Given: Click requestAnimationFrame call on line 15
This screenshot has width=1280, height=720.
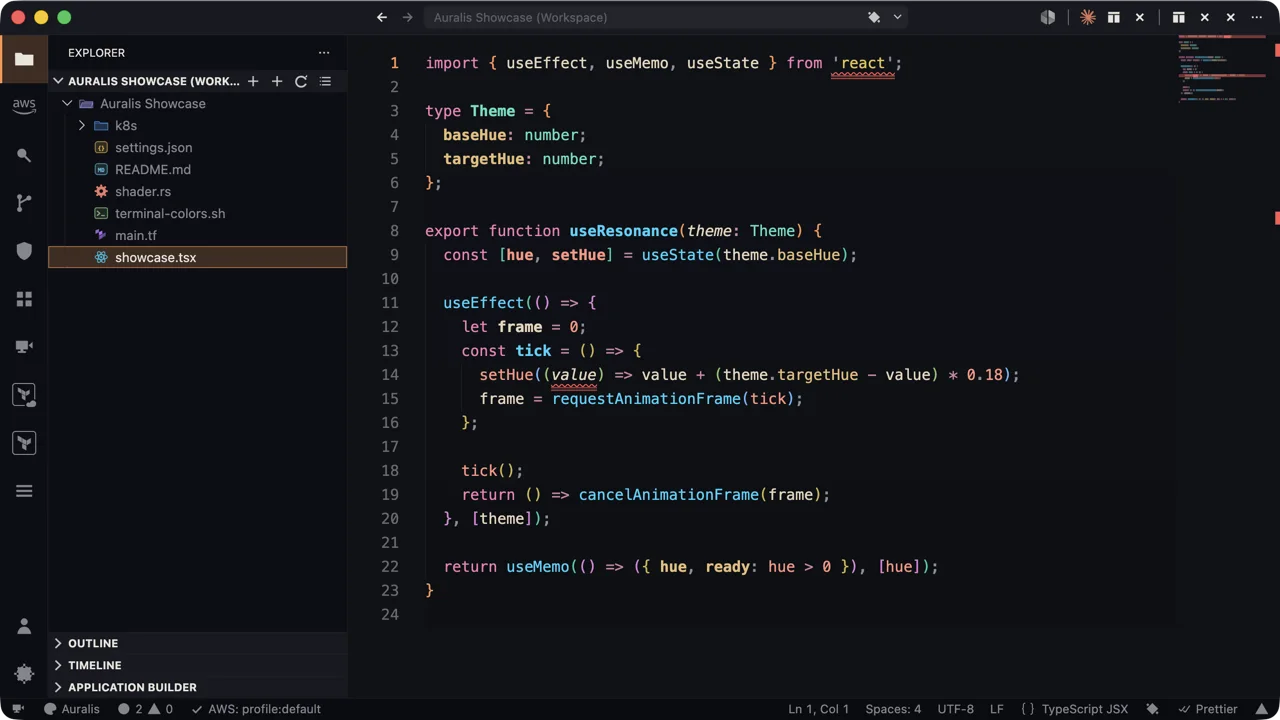Looking at the screenshot, I should click(x=647, y=399).
